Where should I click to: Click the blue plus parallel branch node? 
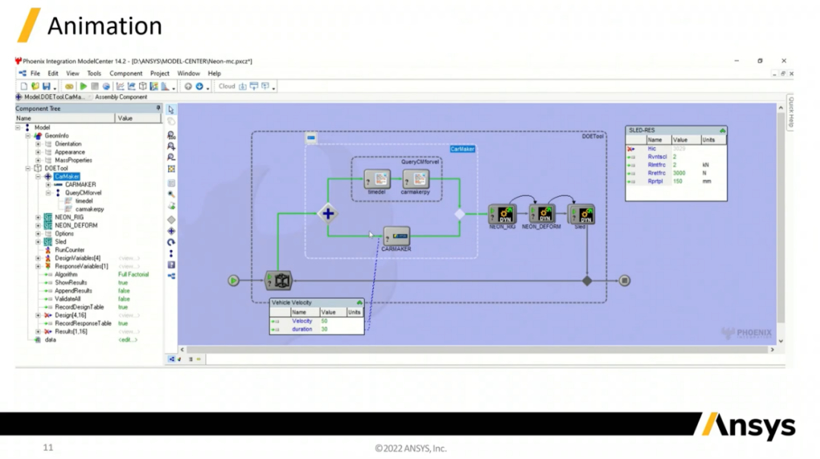pos(328,213)
